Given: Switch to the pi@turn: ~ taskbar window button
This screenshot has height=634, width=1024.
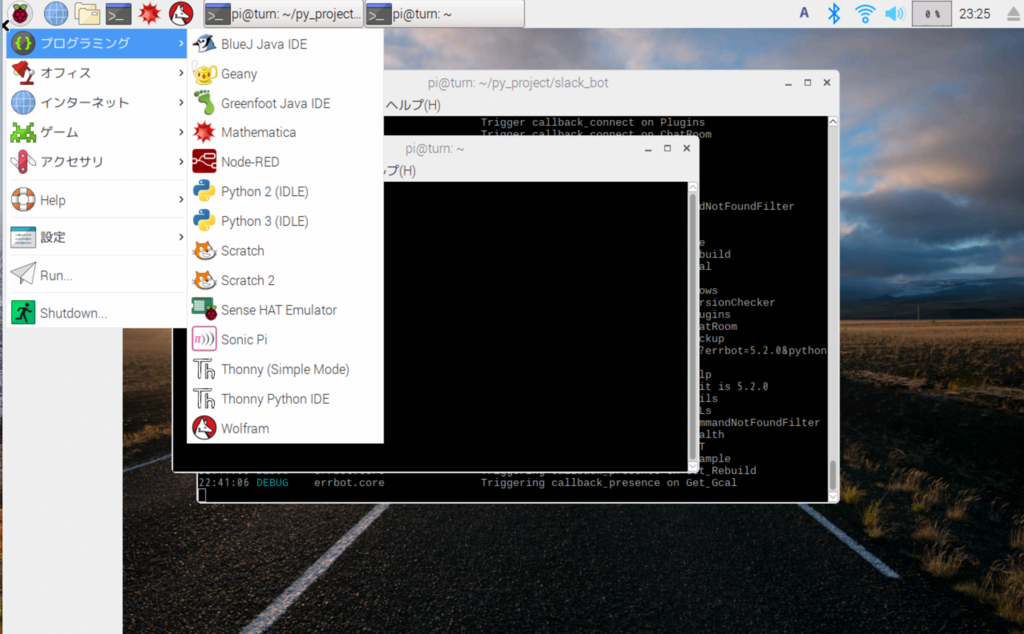Looking at the screenshot, I should (x=444, y=14).
